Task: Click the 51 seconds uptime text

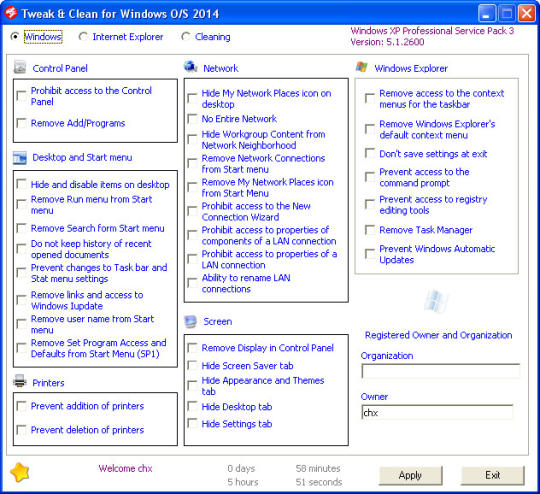Action: (319, 482)
